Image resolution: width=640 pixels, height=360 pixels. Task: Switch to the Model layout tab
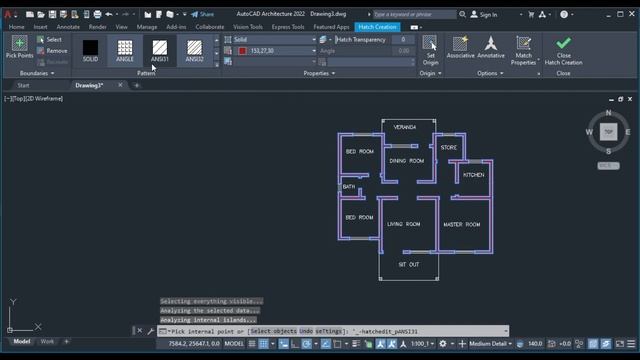[22, 341]
